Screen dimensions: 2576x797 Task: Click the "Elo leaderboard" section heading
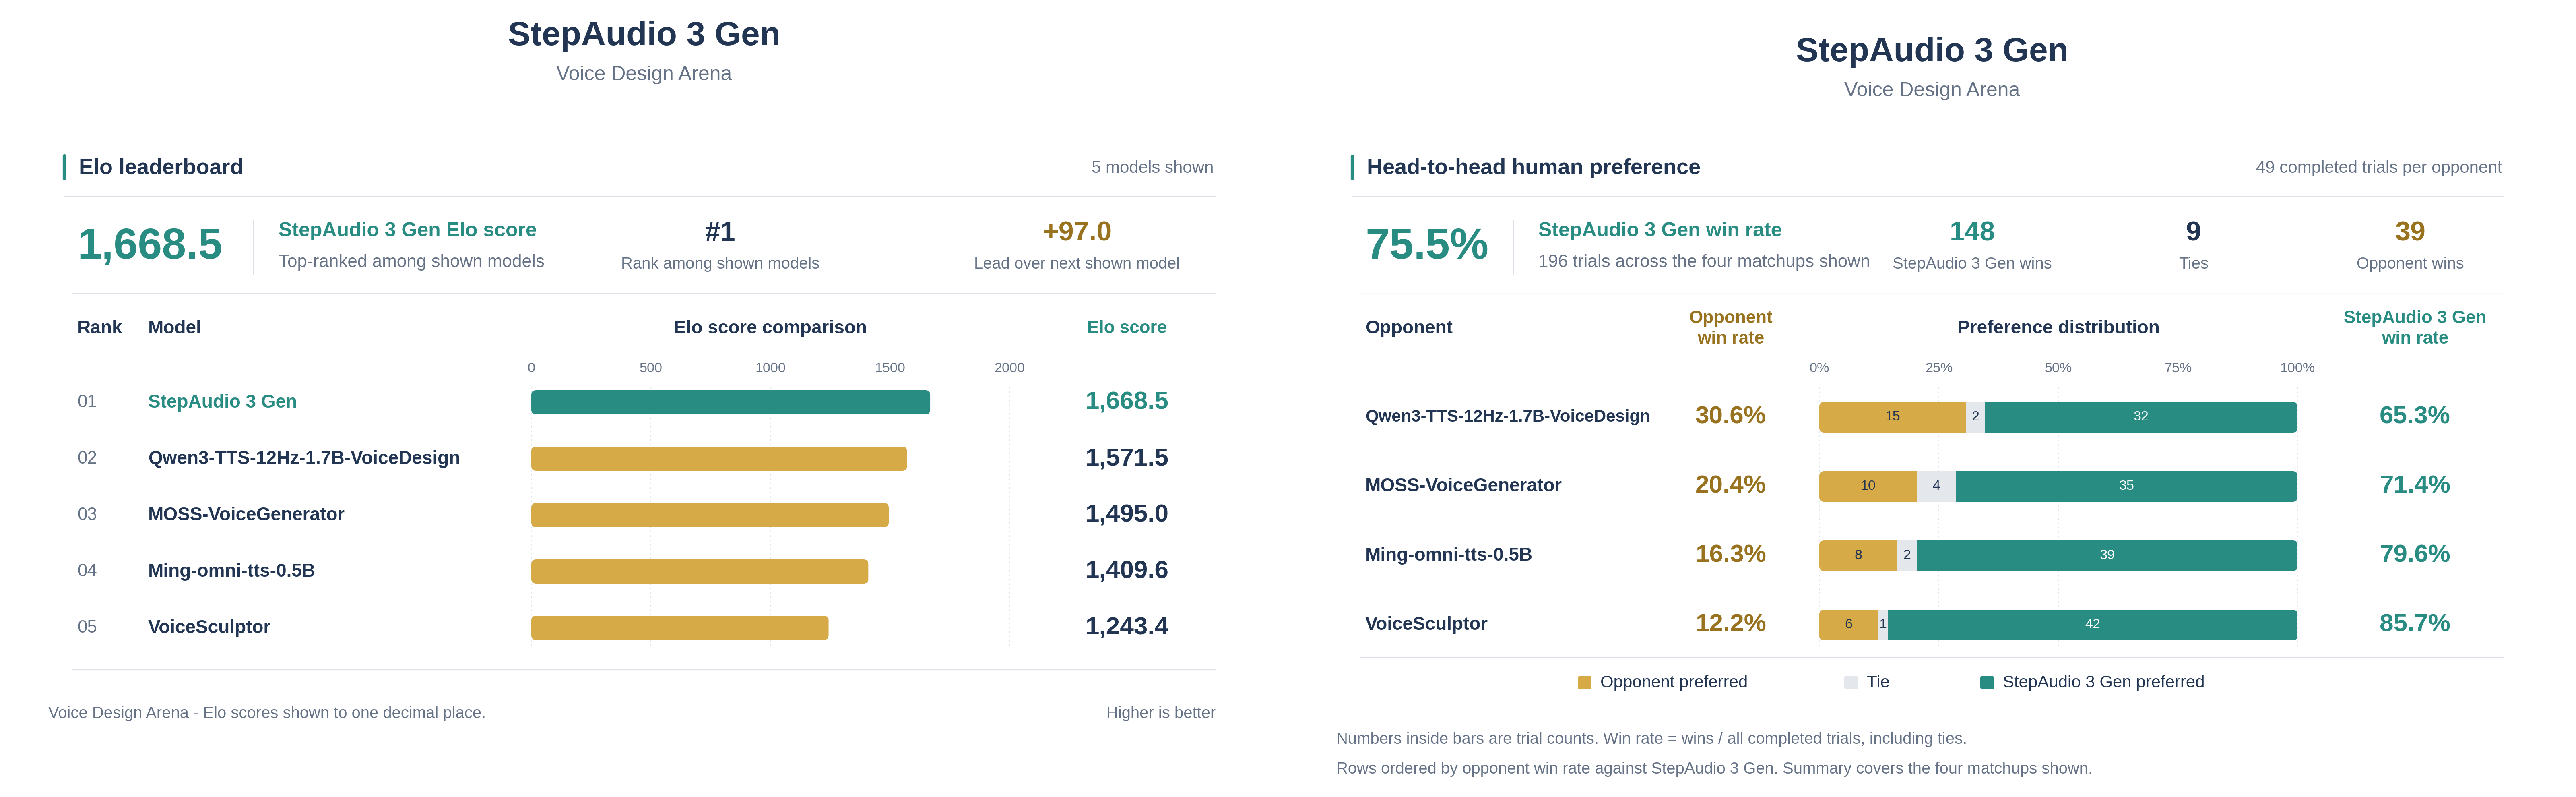[161, 167]
